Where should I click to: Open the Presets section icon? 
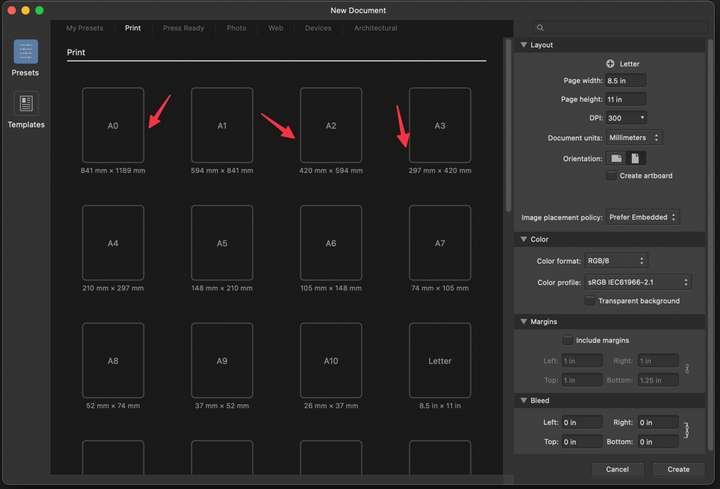[26, 51]
